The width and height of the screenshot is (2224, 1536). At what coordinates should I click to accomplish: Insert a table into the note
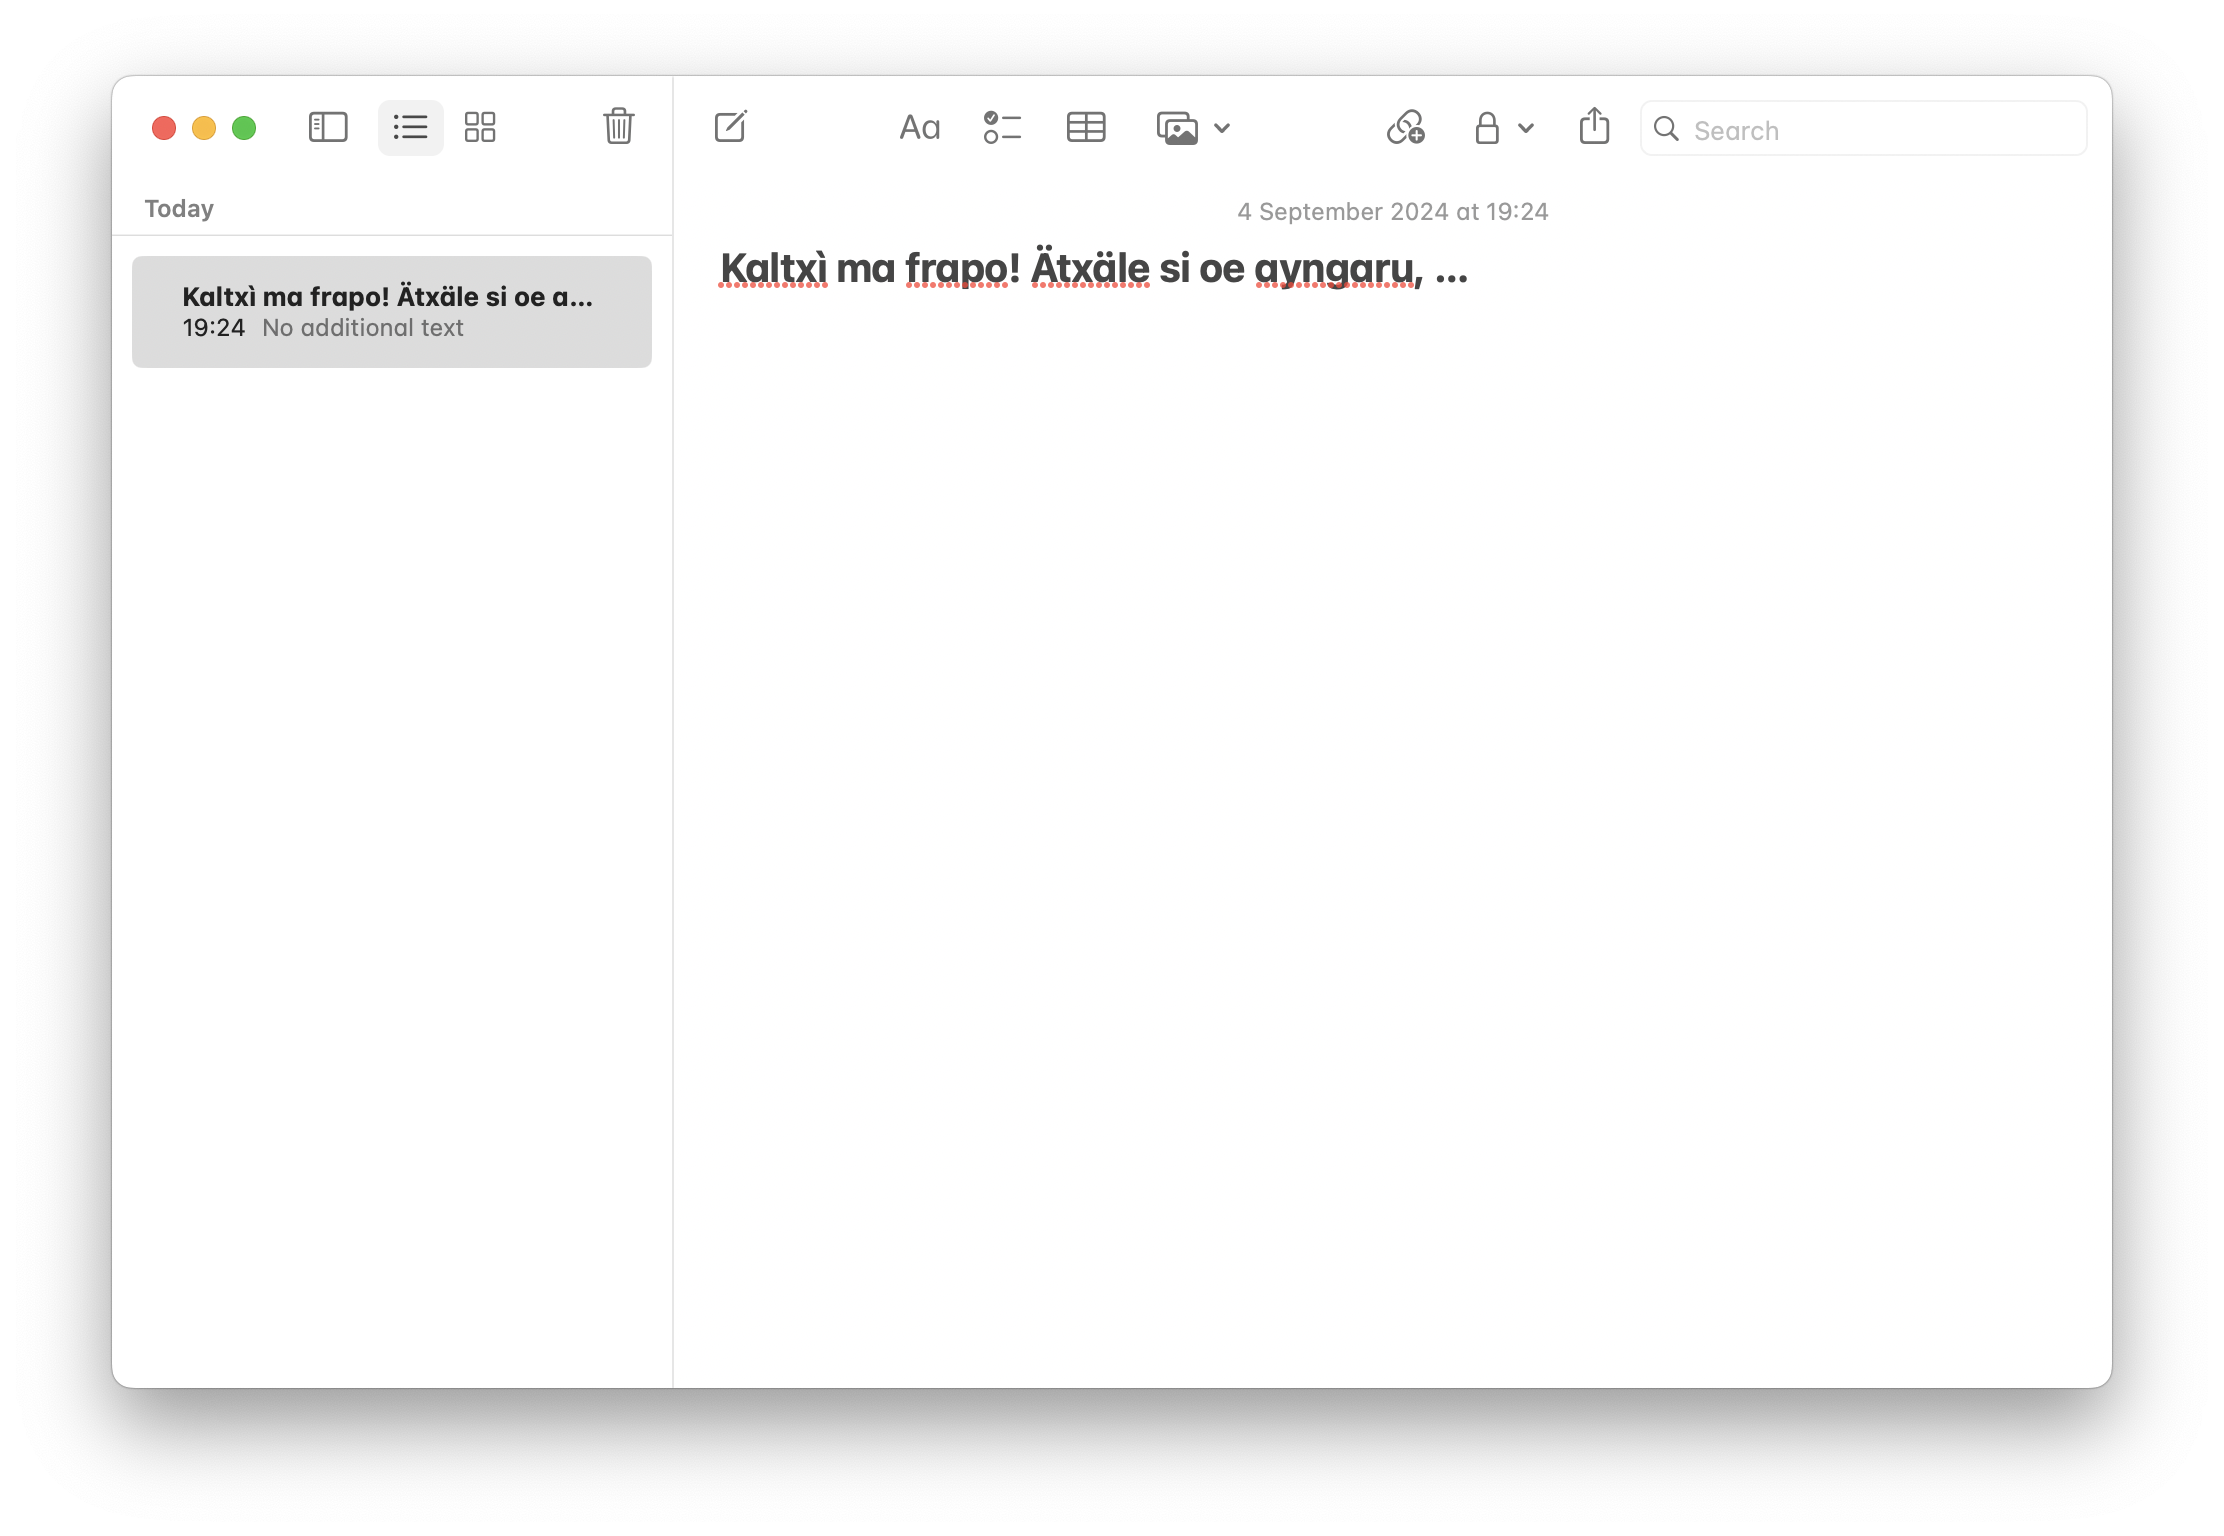click(x=1086, y=128)
